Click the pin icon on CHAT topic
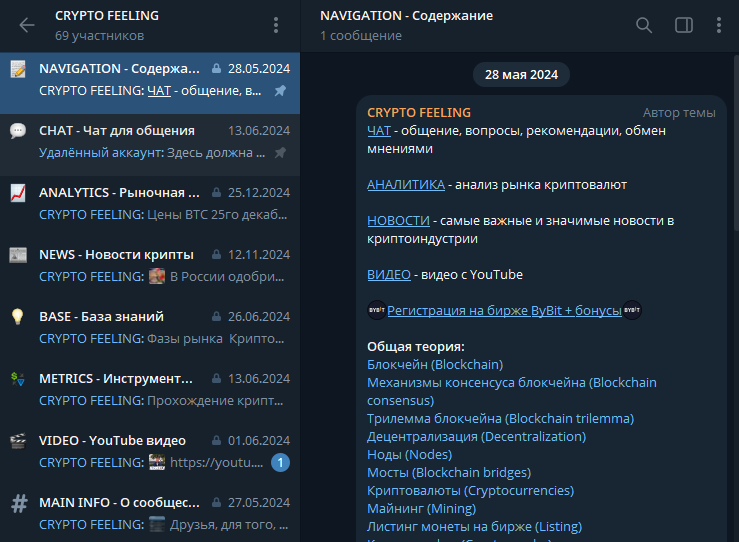 click(280, 153)
